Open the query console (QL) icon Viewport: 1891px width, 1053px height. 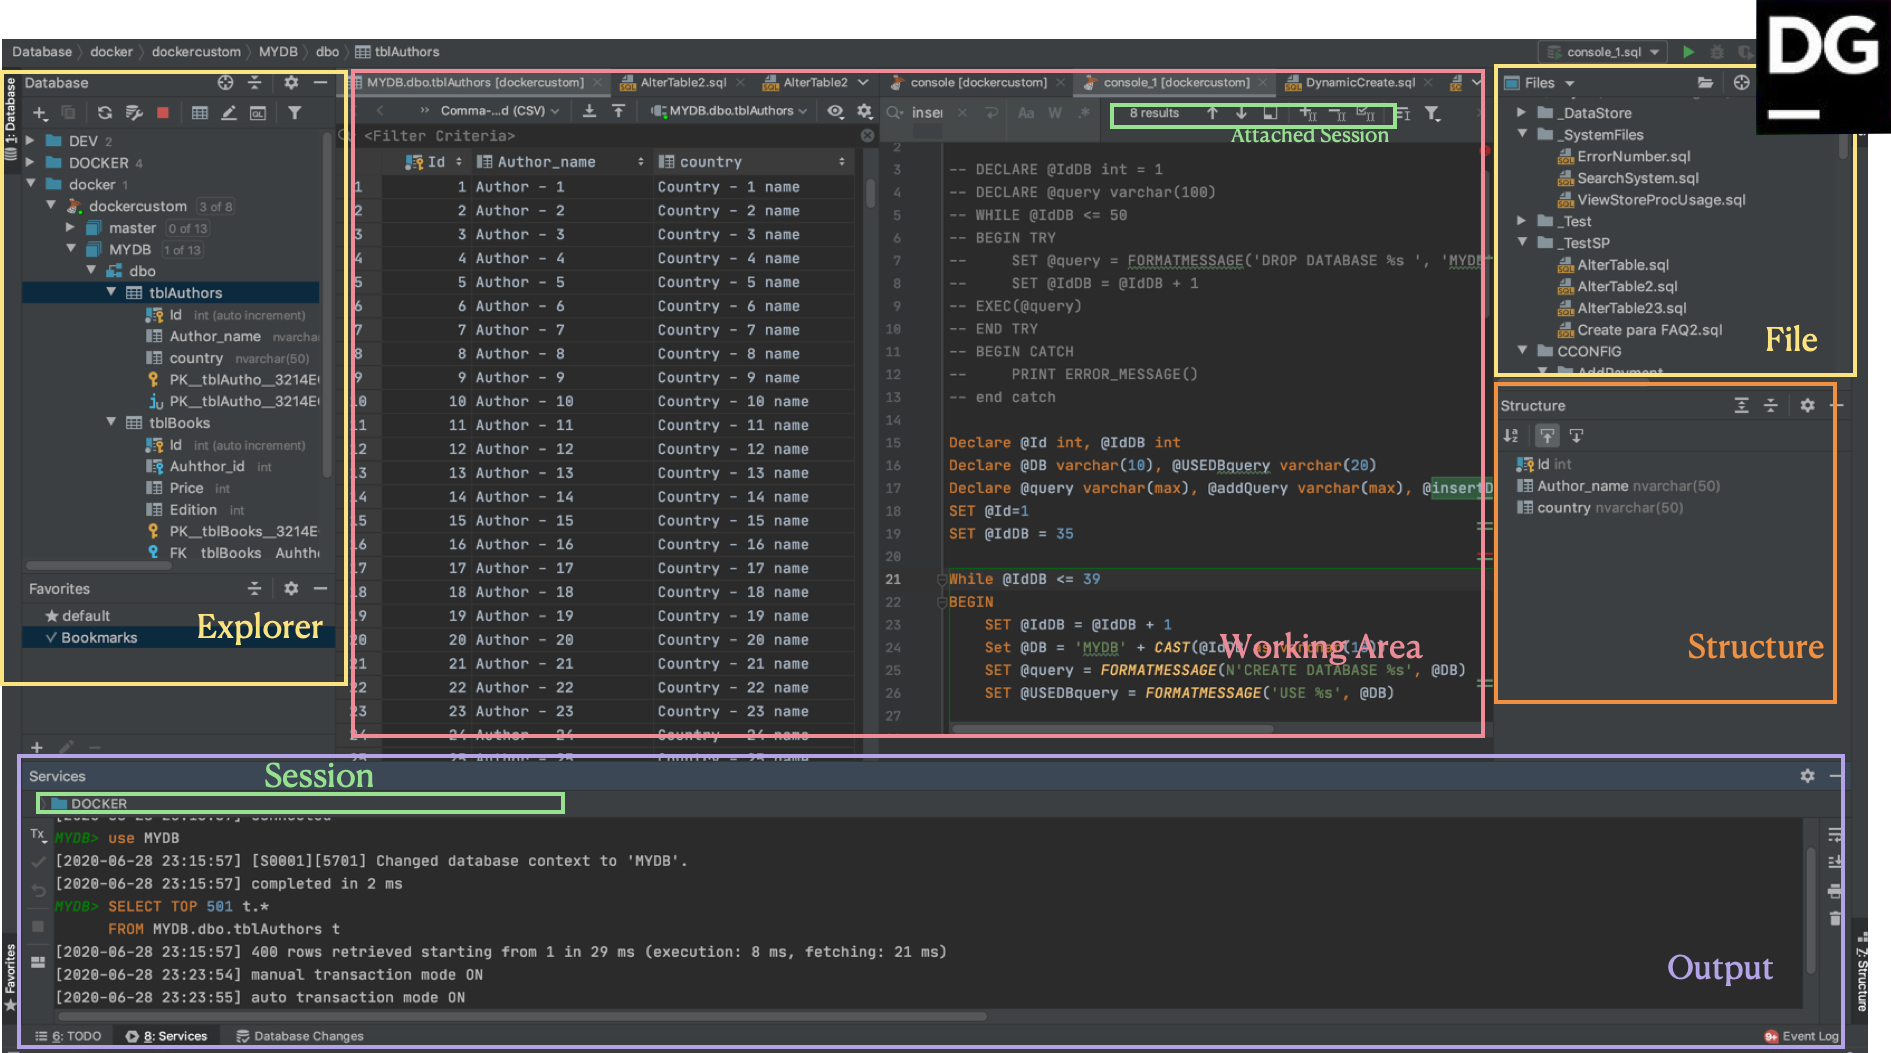tap(258, 113)
